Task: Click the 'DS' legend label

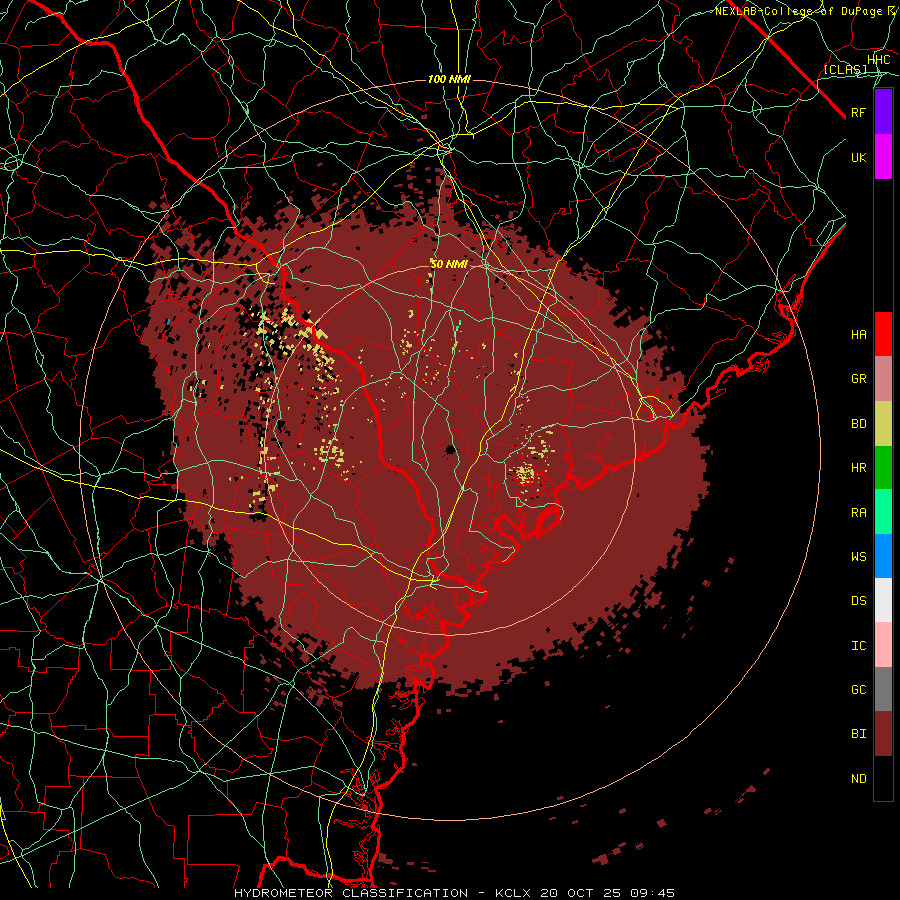Action: tap(858, 601)
